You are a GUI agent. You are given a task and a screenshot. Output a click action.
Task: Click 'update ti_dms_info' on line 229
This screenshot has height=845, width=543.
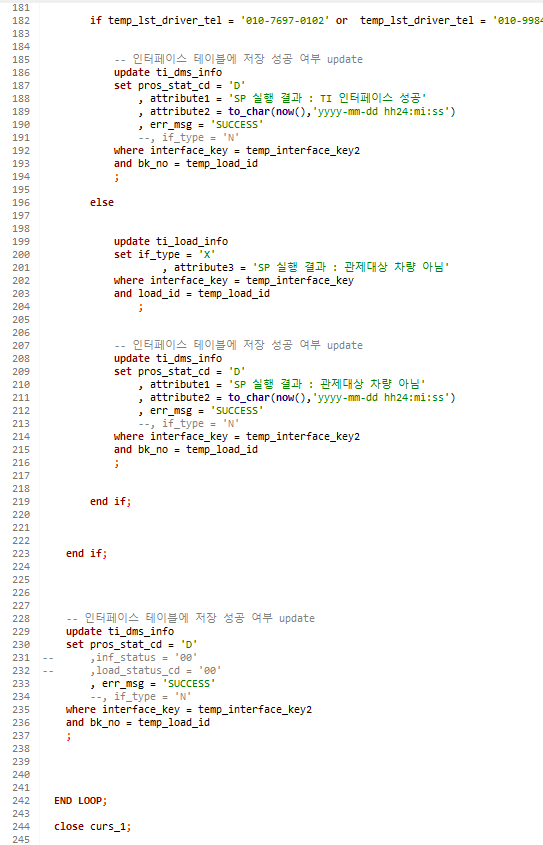[x=120, y=632]
